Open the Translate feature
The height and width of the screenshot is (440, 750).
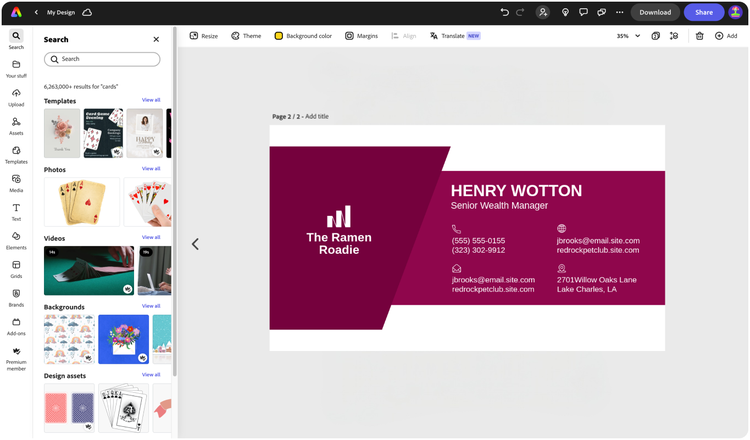(x=455, y=36)
